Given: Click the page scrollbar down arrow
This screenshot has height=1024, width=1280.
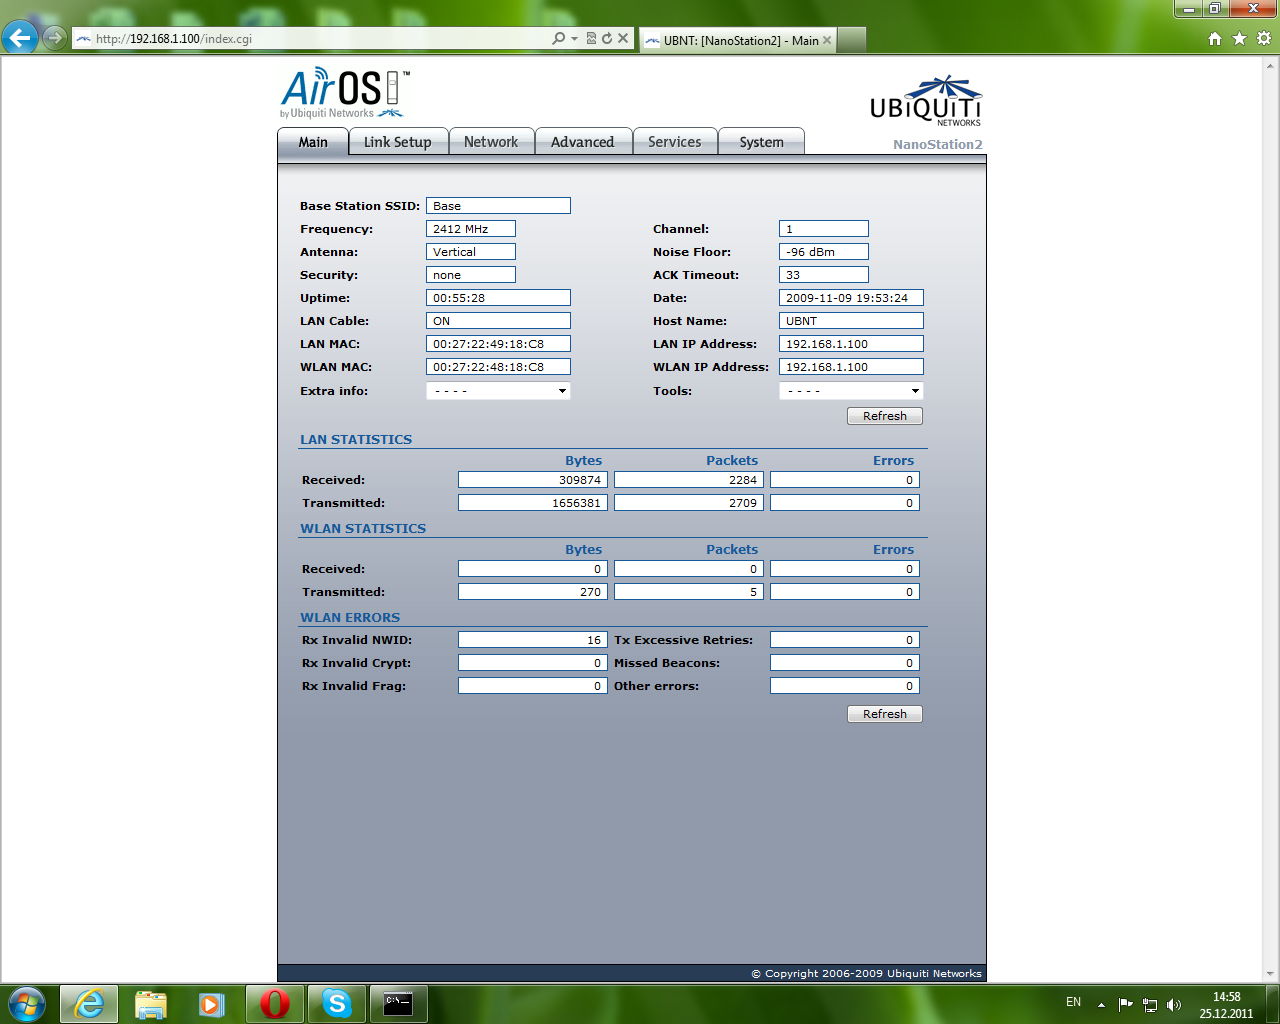Looking at the screenshot, I should click(1271, 975).
